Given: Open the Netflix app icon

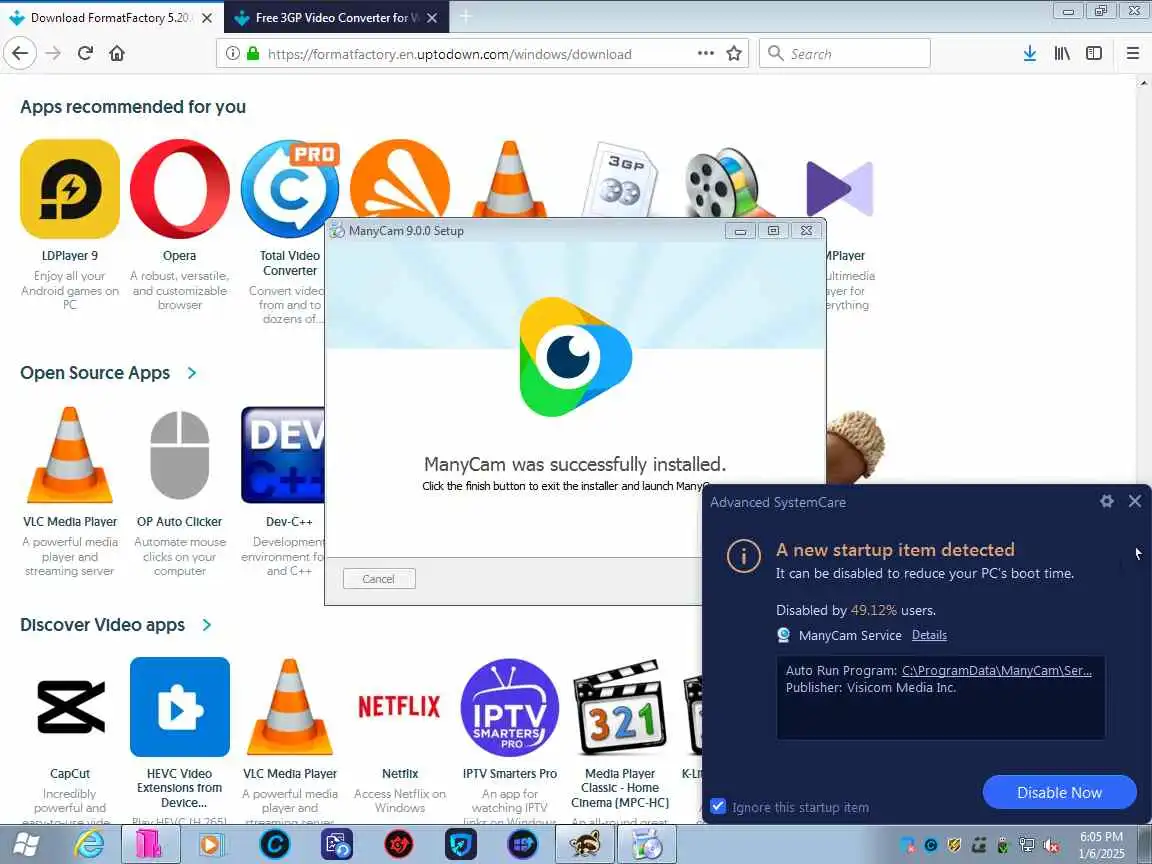Looking at the screenshot, I should pos(400,707).
